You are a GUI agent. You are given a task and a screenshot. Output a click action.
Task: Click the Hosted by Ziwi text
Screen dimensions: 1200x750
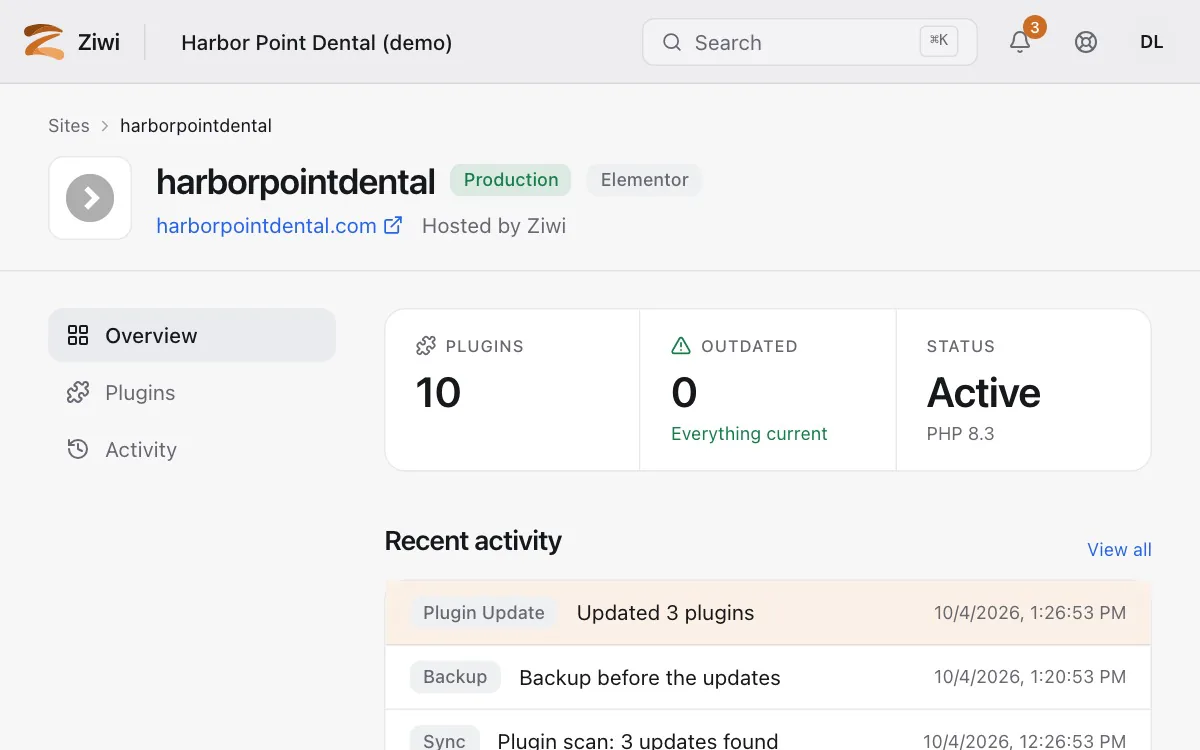494,226
